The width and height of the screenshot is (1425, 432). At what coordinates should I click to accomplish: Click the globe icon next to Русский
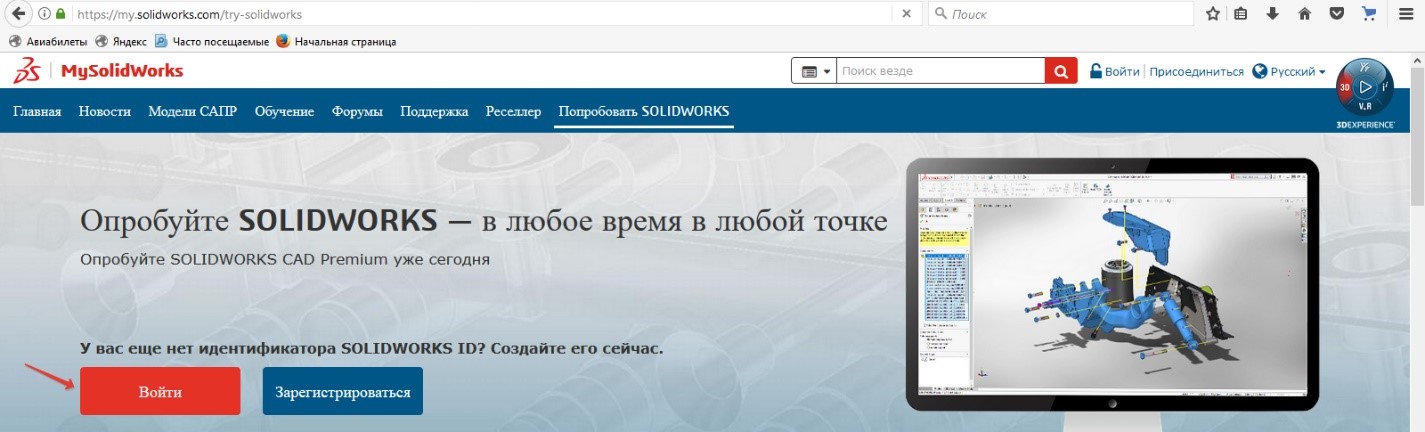coord(1260,72)
